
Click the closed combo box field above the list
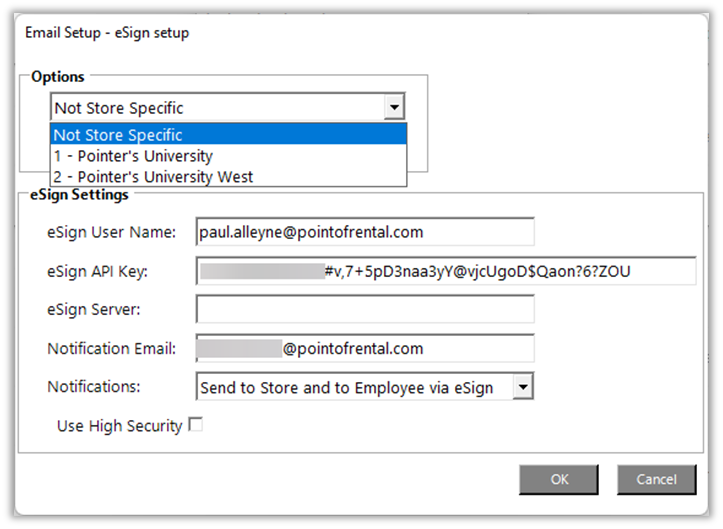tap(217, 107)
